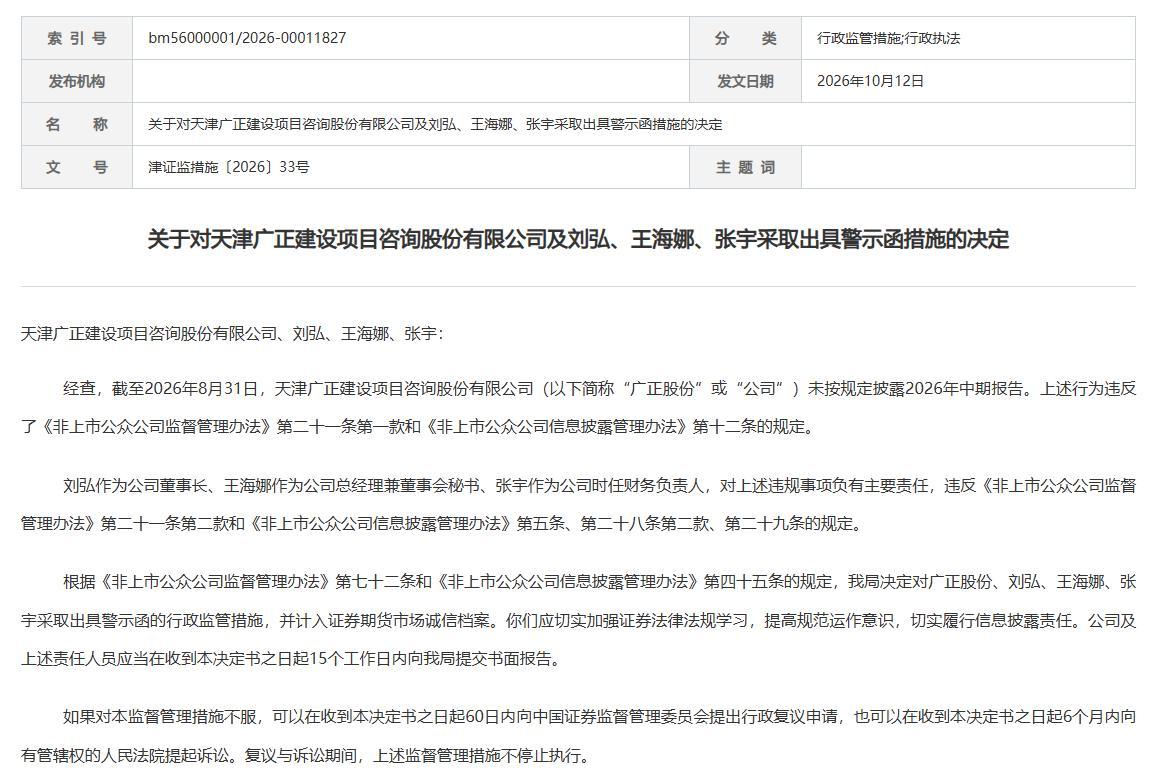Click the line ending 第十二条的规定。
Viewport: 1164px width, 782px height.
coord(418,427)
